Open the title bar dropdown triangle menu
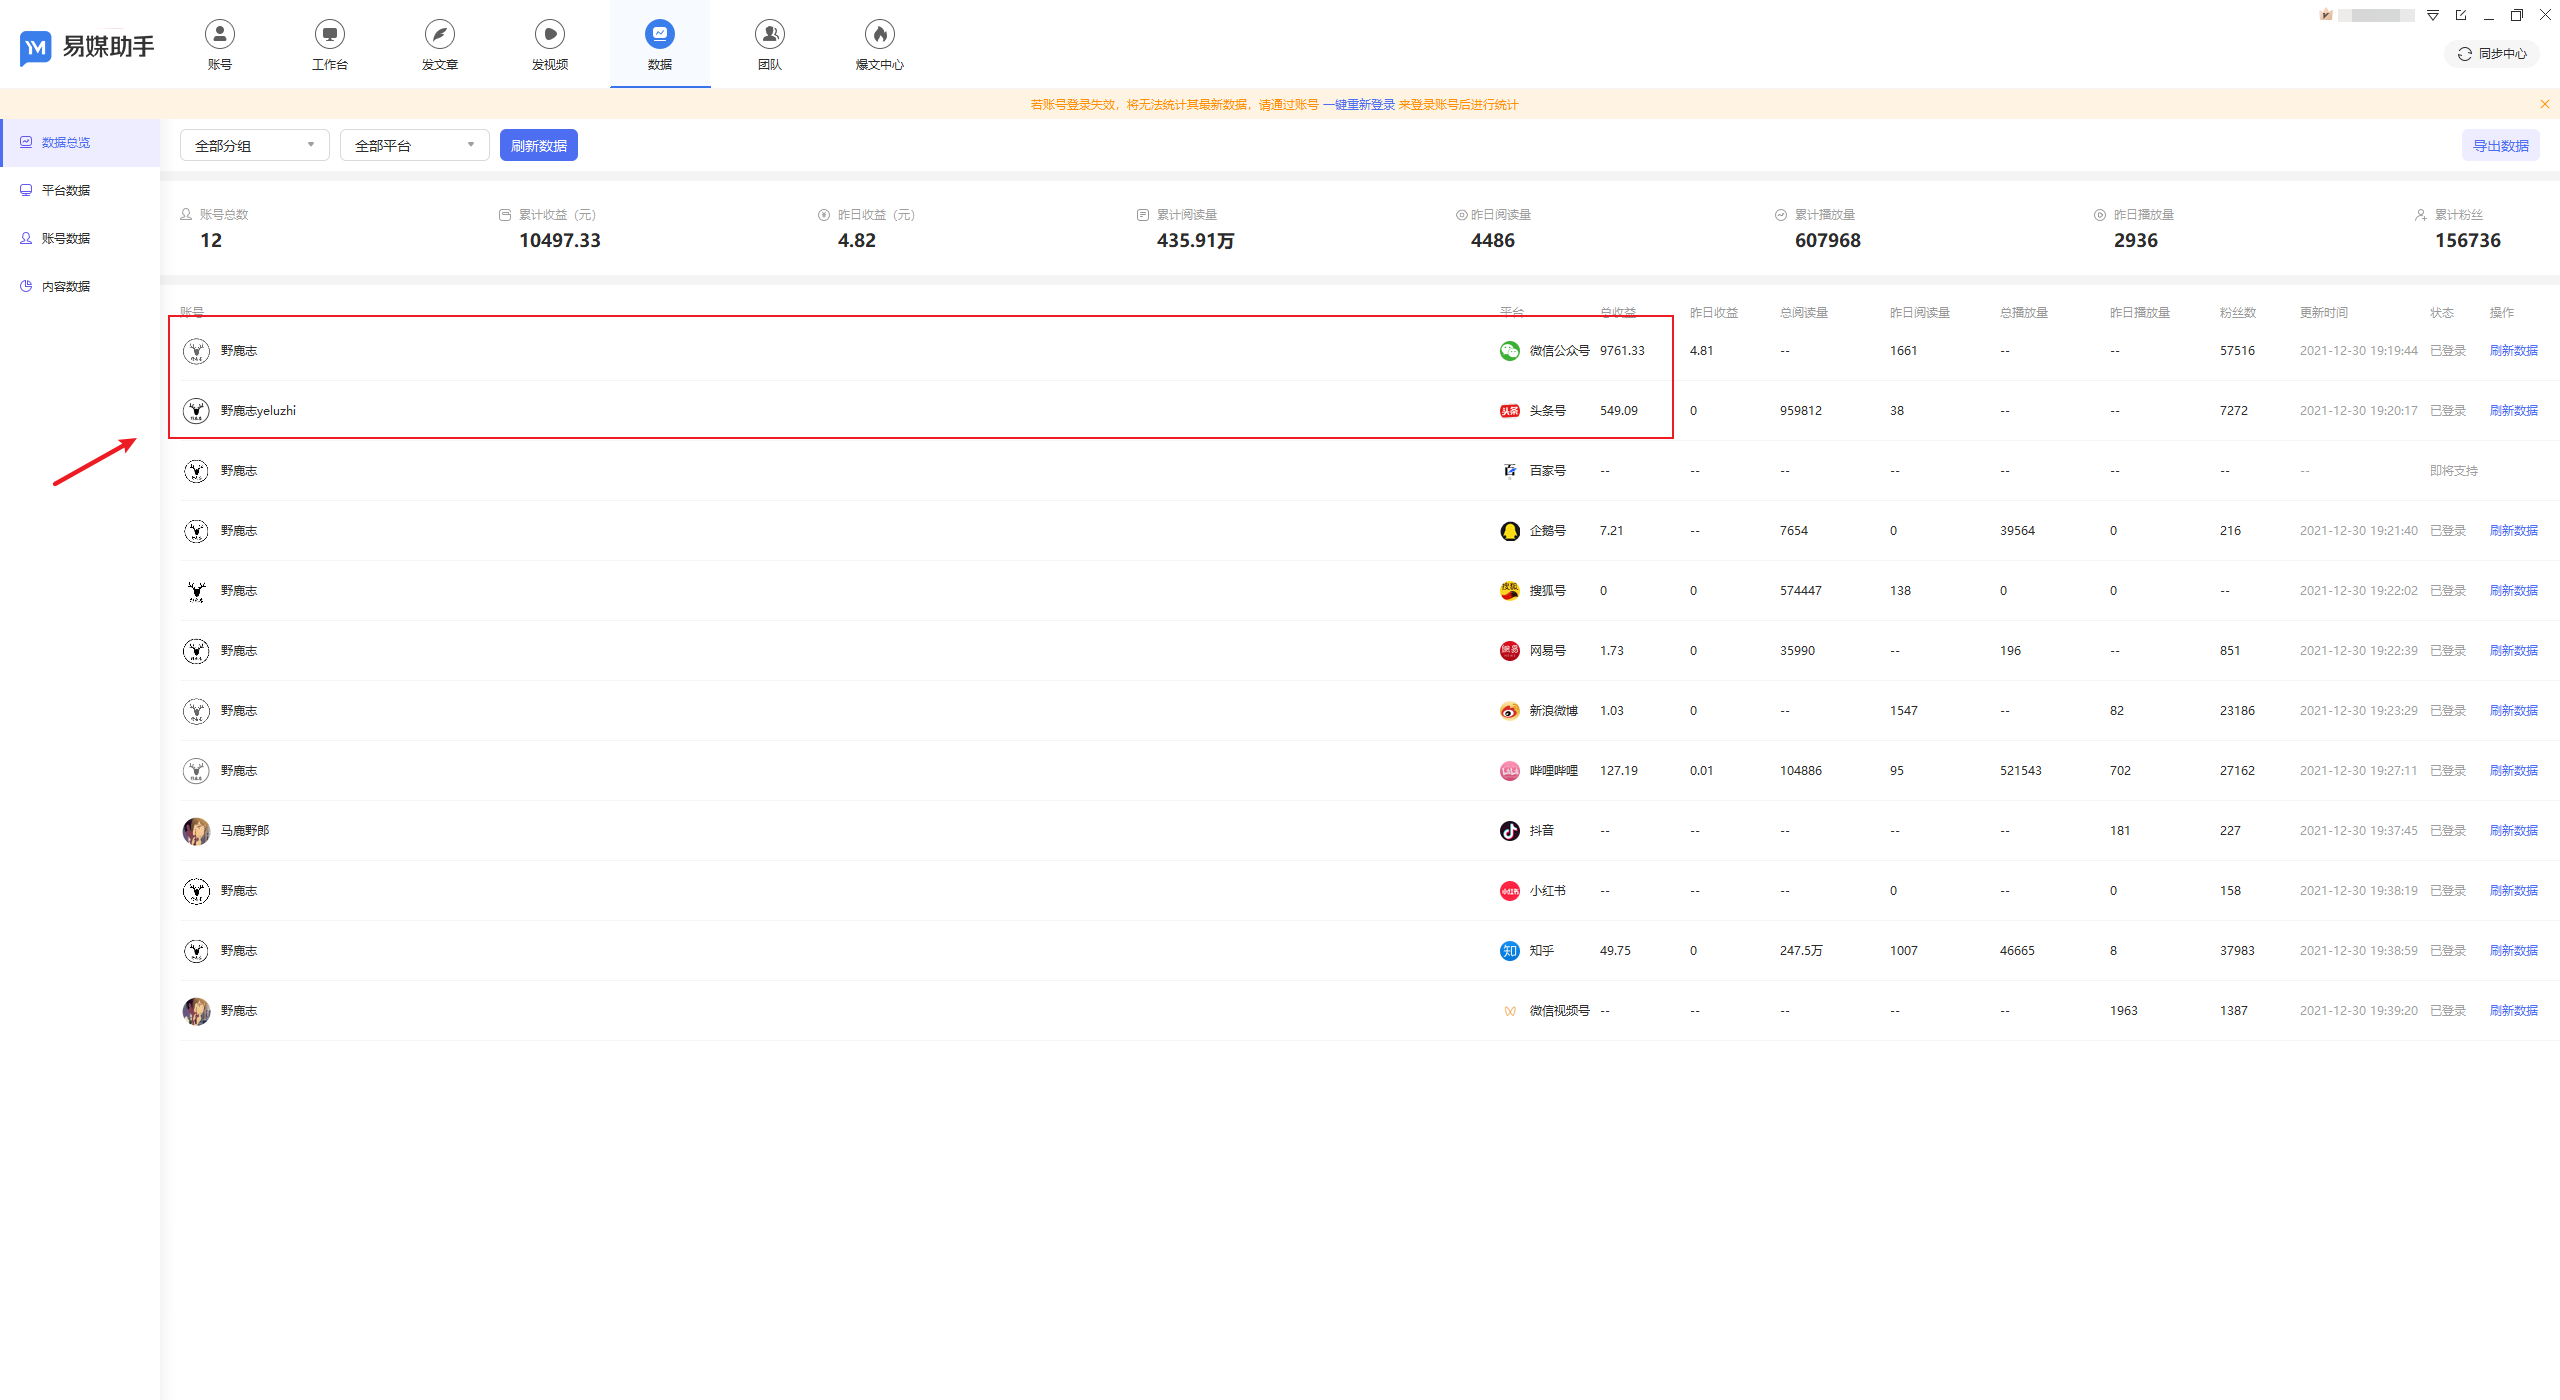This screenshot has height=1400, width=2560. 2433,15
